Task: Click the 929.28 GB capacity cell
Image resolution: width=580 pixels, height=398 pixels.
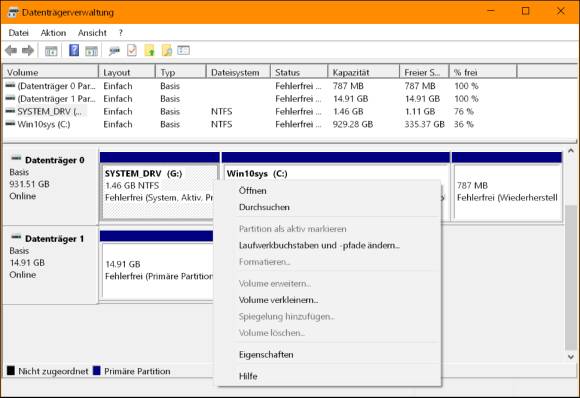Action: [353, 124]
